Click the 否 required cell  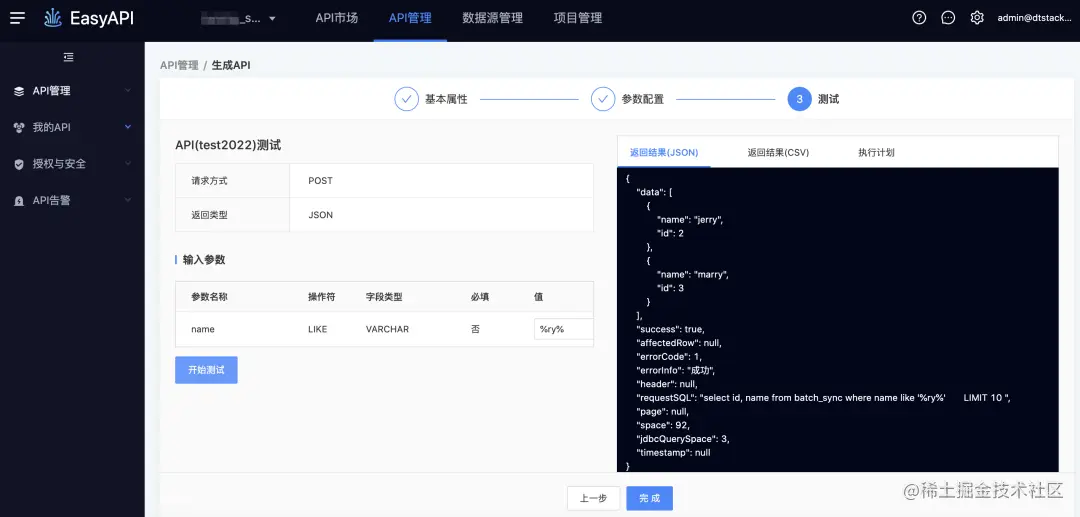tap(475, 329)
